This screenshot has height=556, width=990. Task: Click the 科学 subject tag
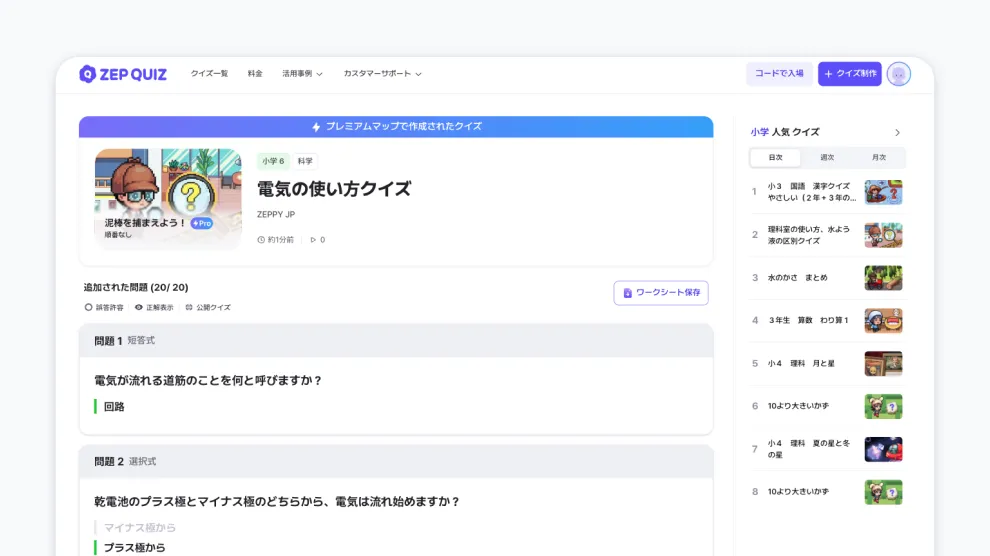tap(305, 161)
